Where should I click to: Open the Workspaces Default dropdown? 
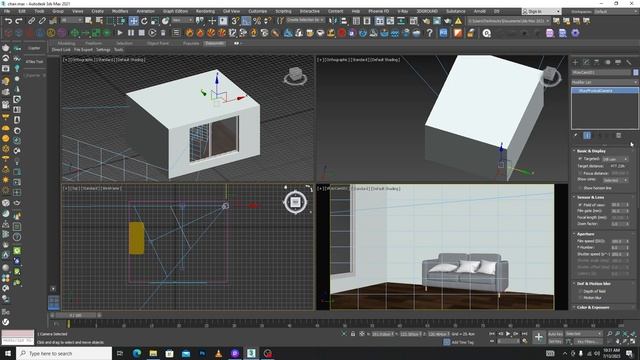coord(616,11)
